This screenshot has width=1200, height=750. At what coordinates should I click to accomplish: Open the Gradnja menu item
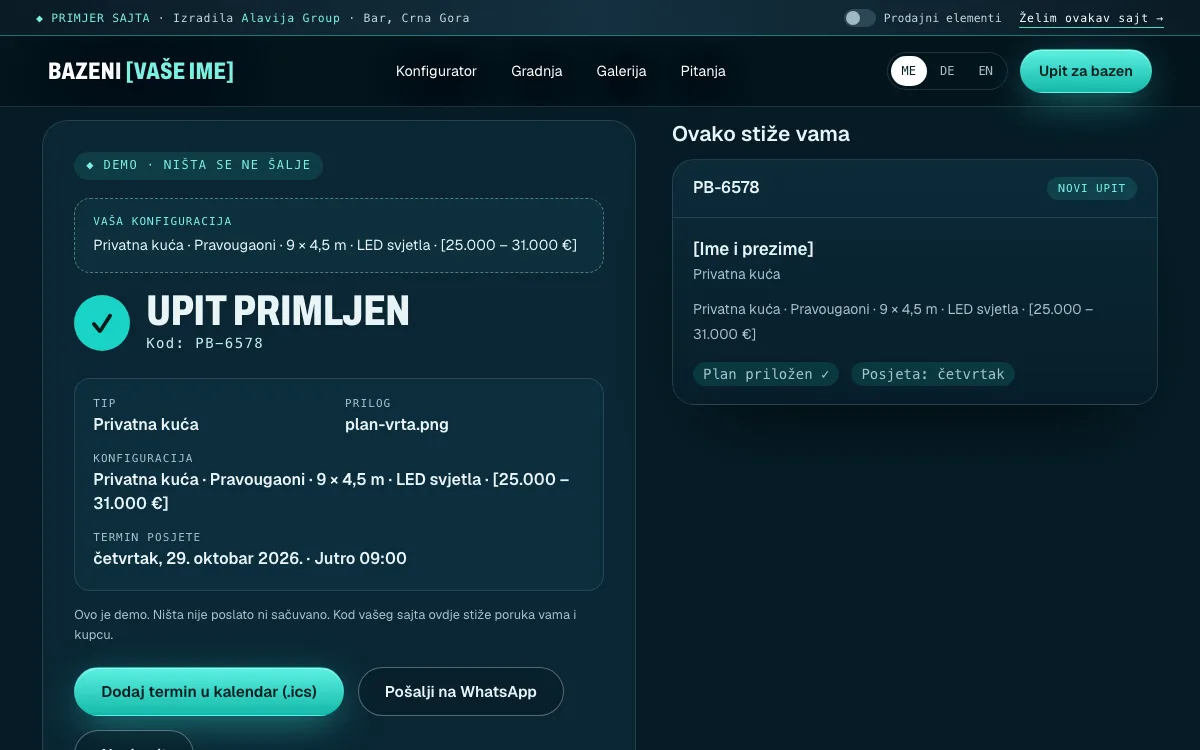click(x=537, y=71)
